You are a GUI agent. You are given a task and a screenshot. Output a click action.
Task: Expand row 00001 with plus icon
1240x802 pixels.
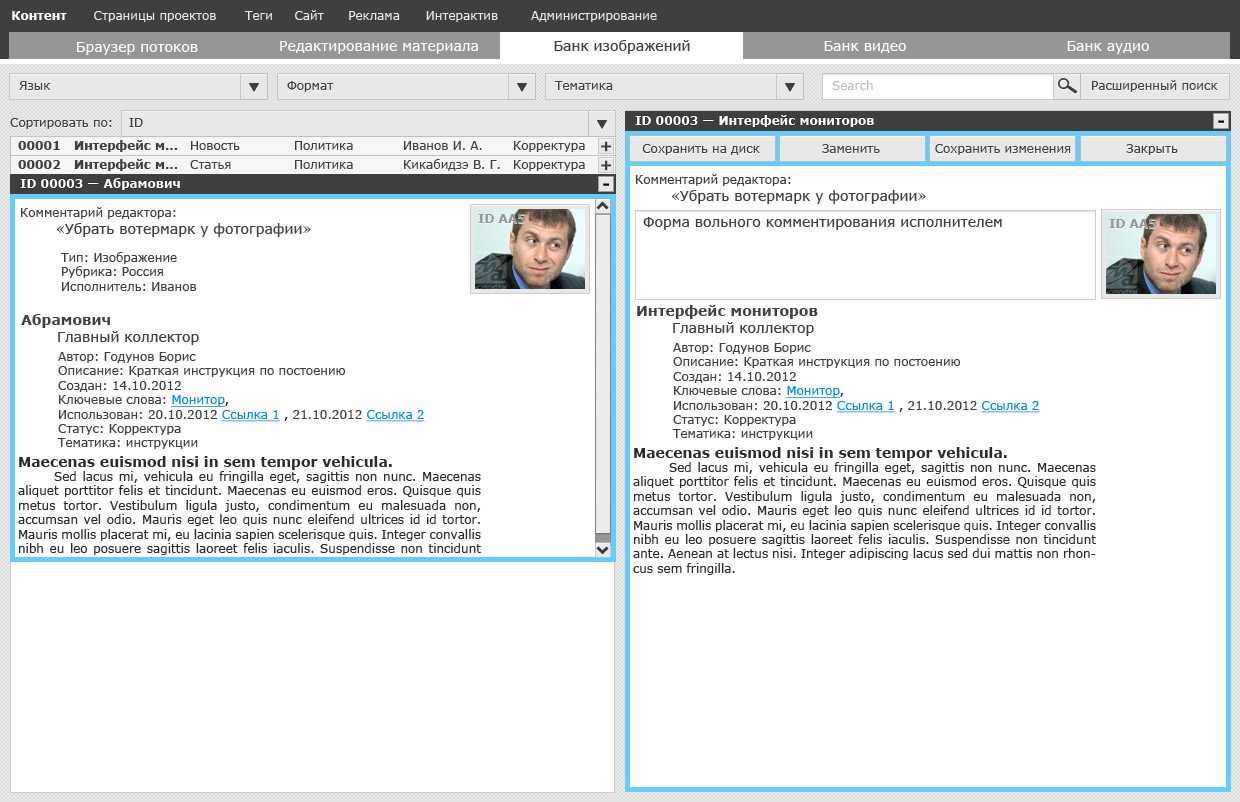605,146
